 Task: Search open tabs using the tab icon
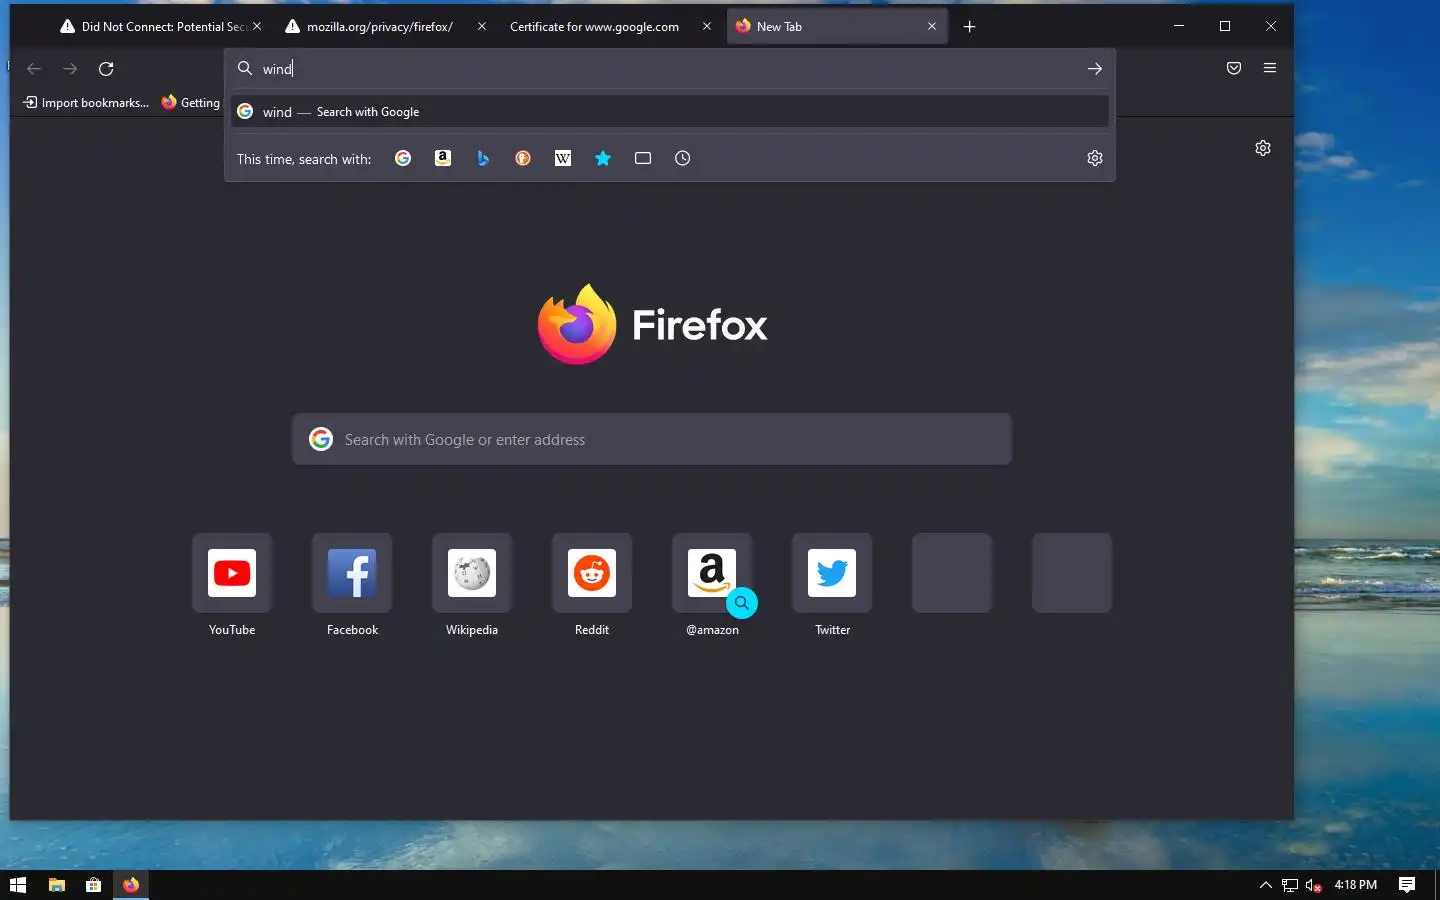[x=643, y=158]
